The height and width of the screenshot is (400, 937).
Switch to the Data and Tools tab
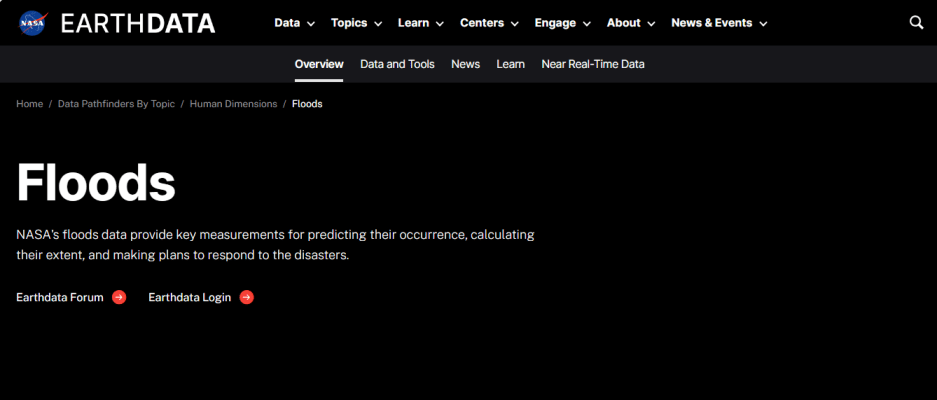[397, 64]
